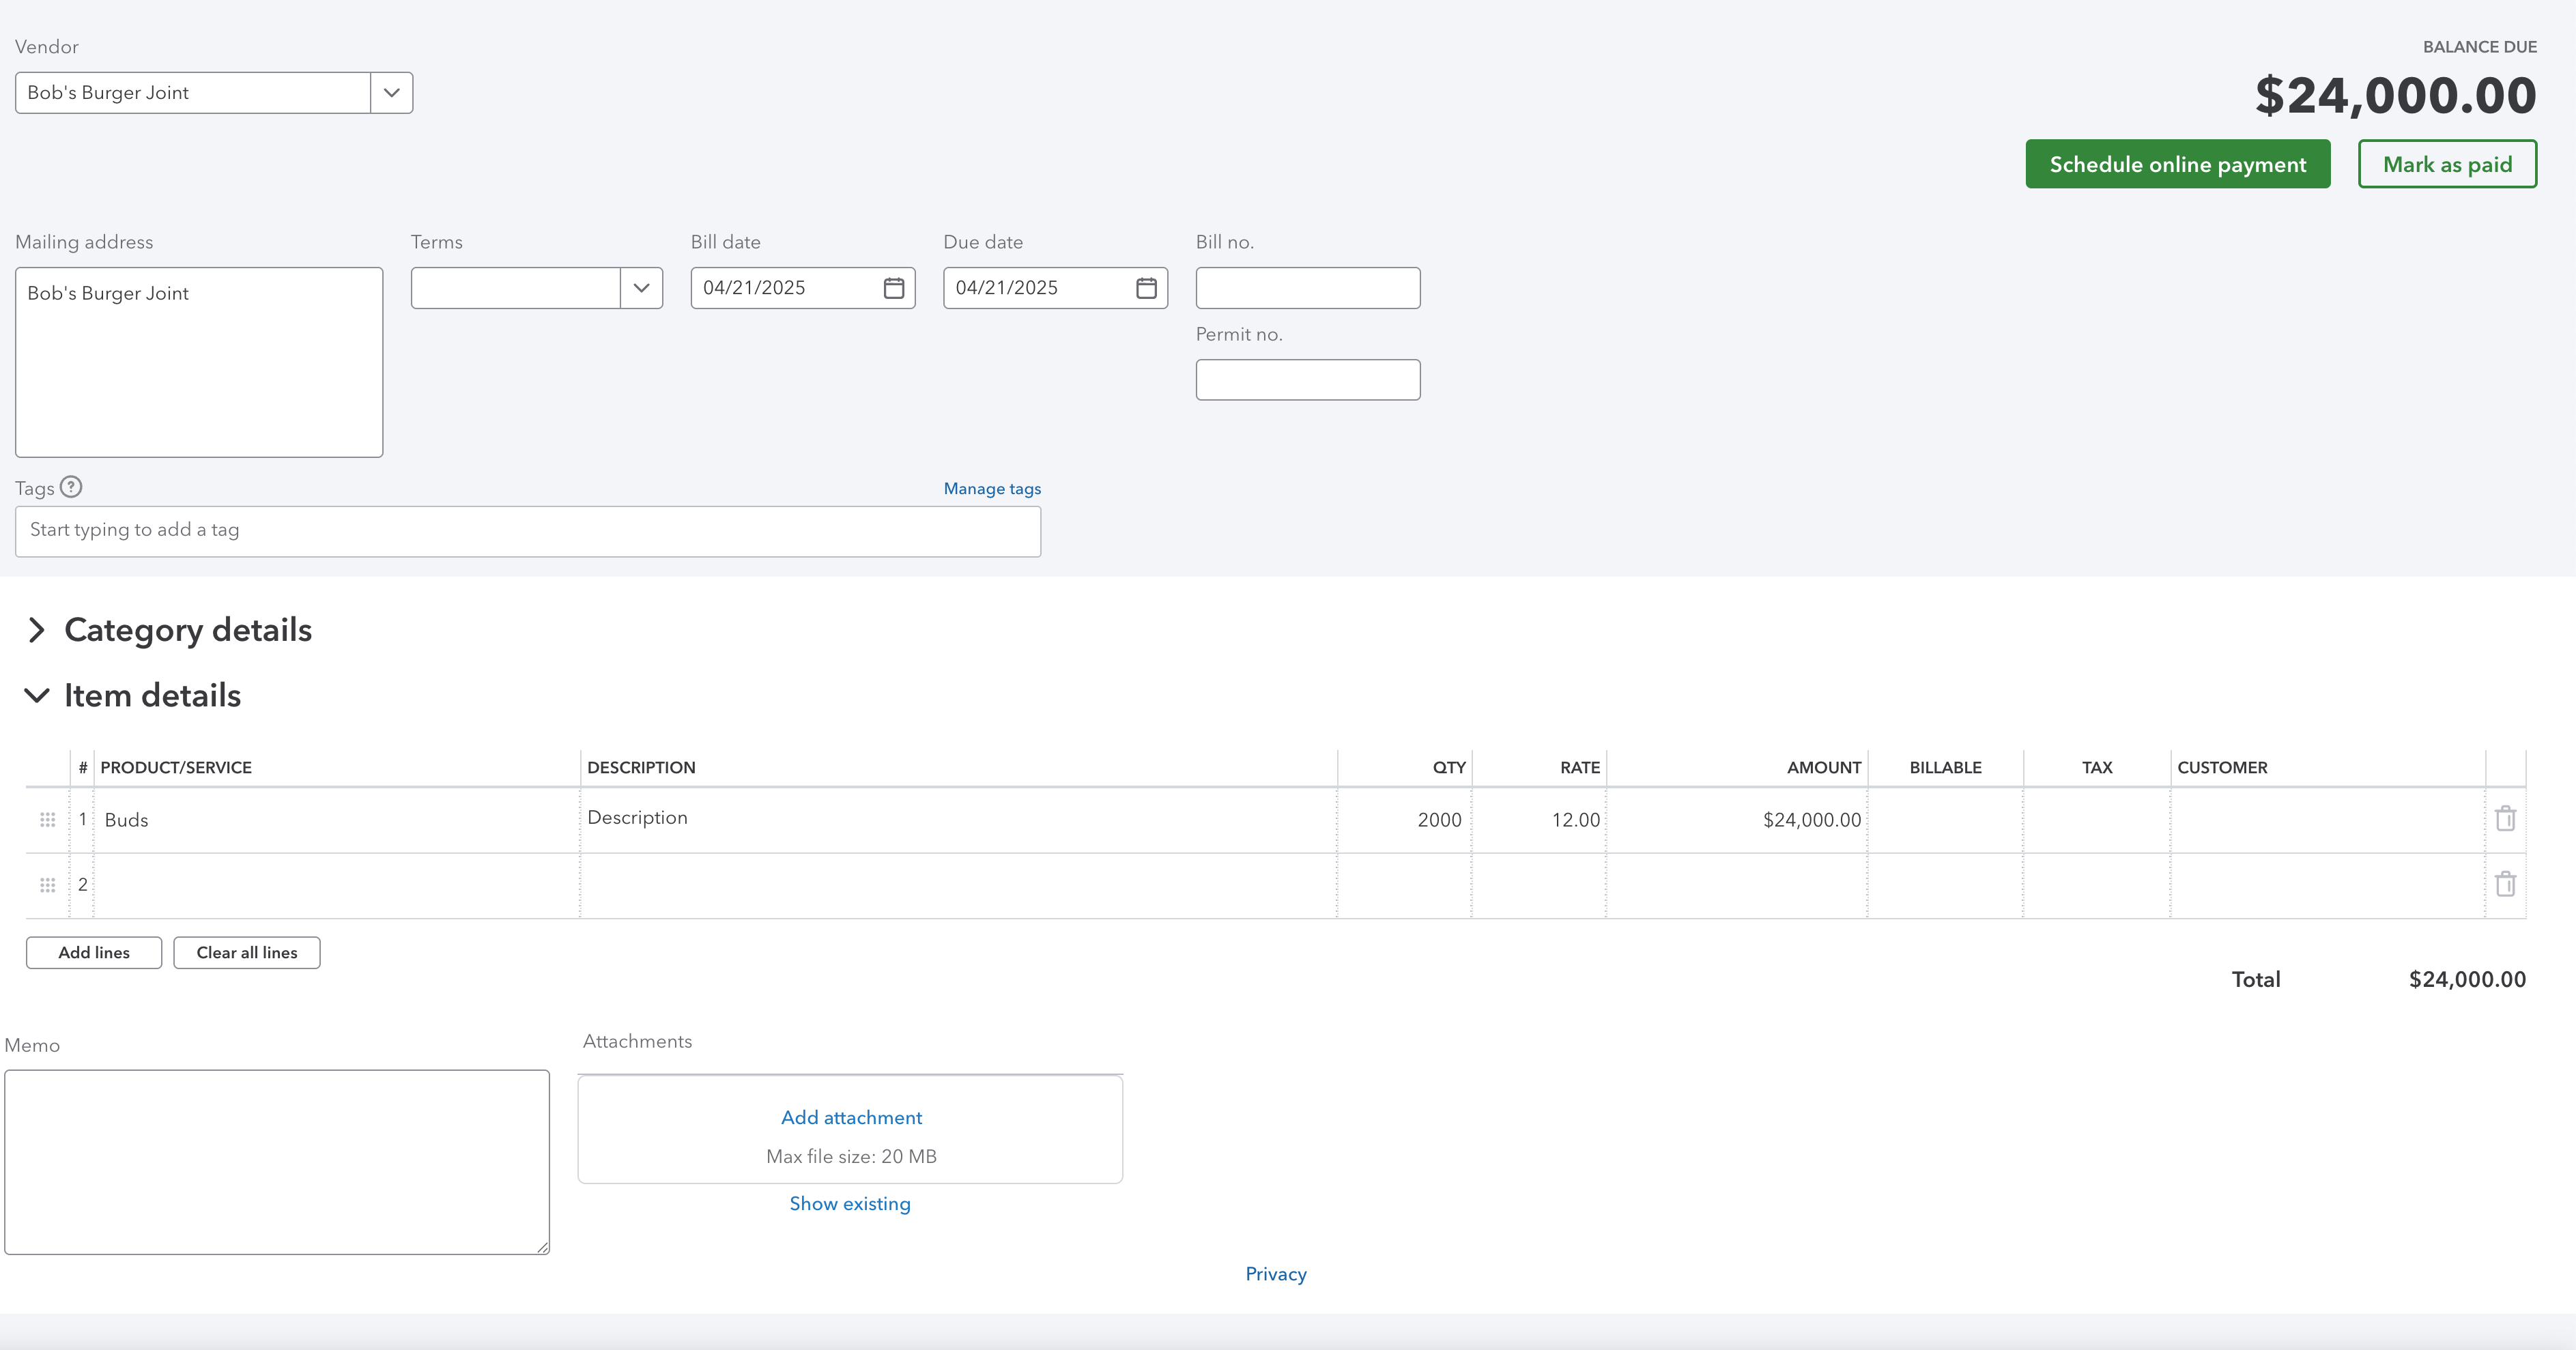Click the Billable cell of line 1

(x=1945, y=820)
